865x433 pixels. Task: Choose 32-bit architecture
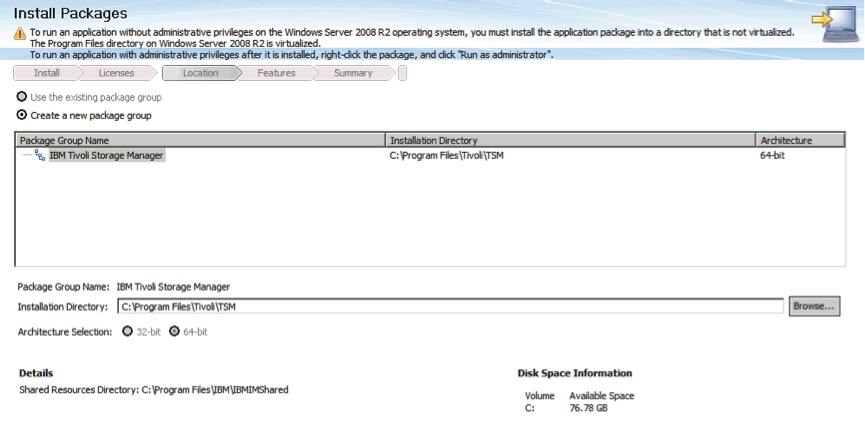(127, 332)
